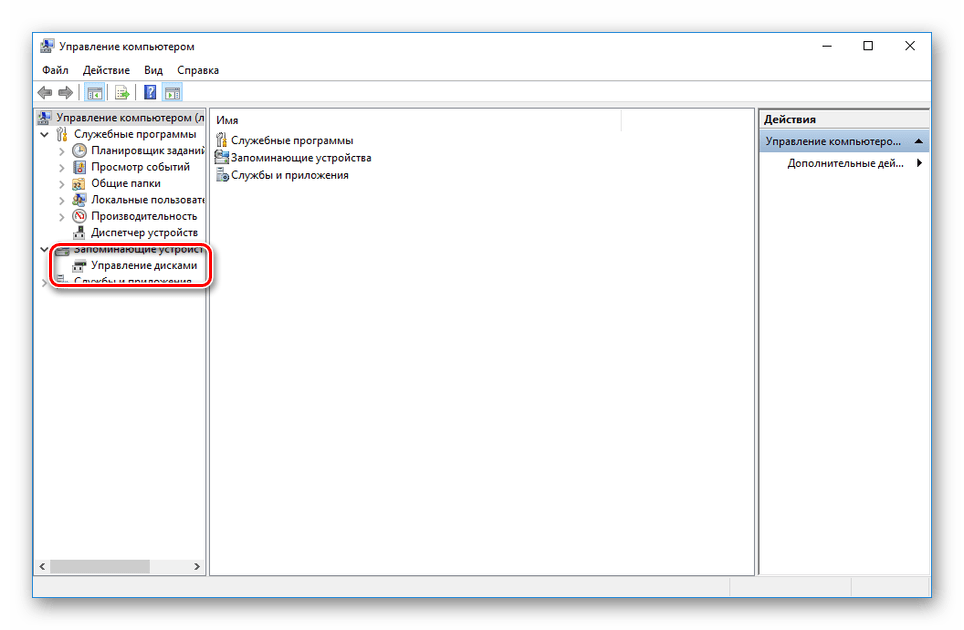Collapse the Служебные программы tree node

point(44,134)
